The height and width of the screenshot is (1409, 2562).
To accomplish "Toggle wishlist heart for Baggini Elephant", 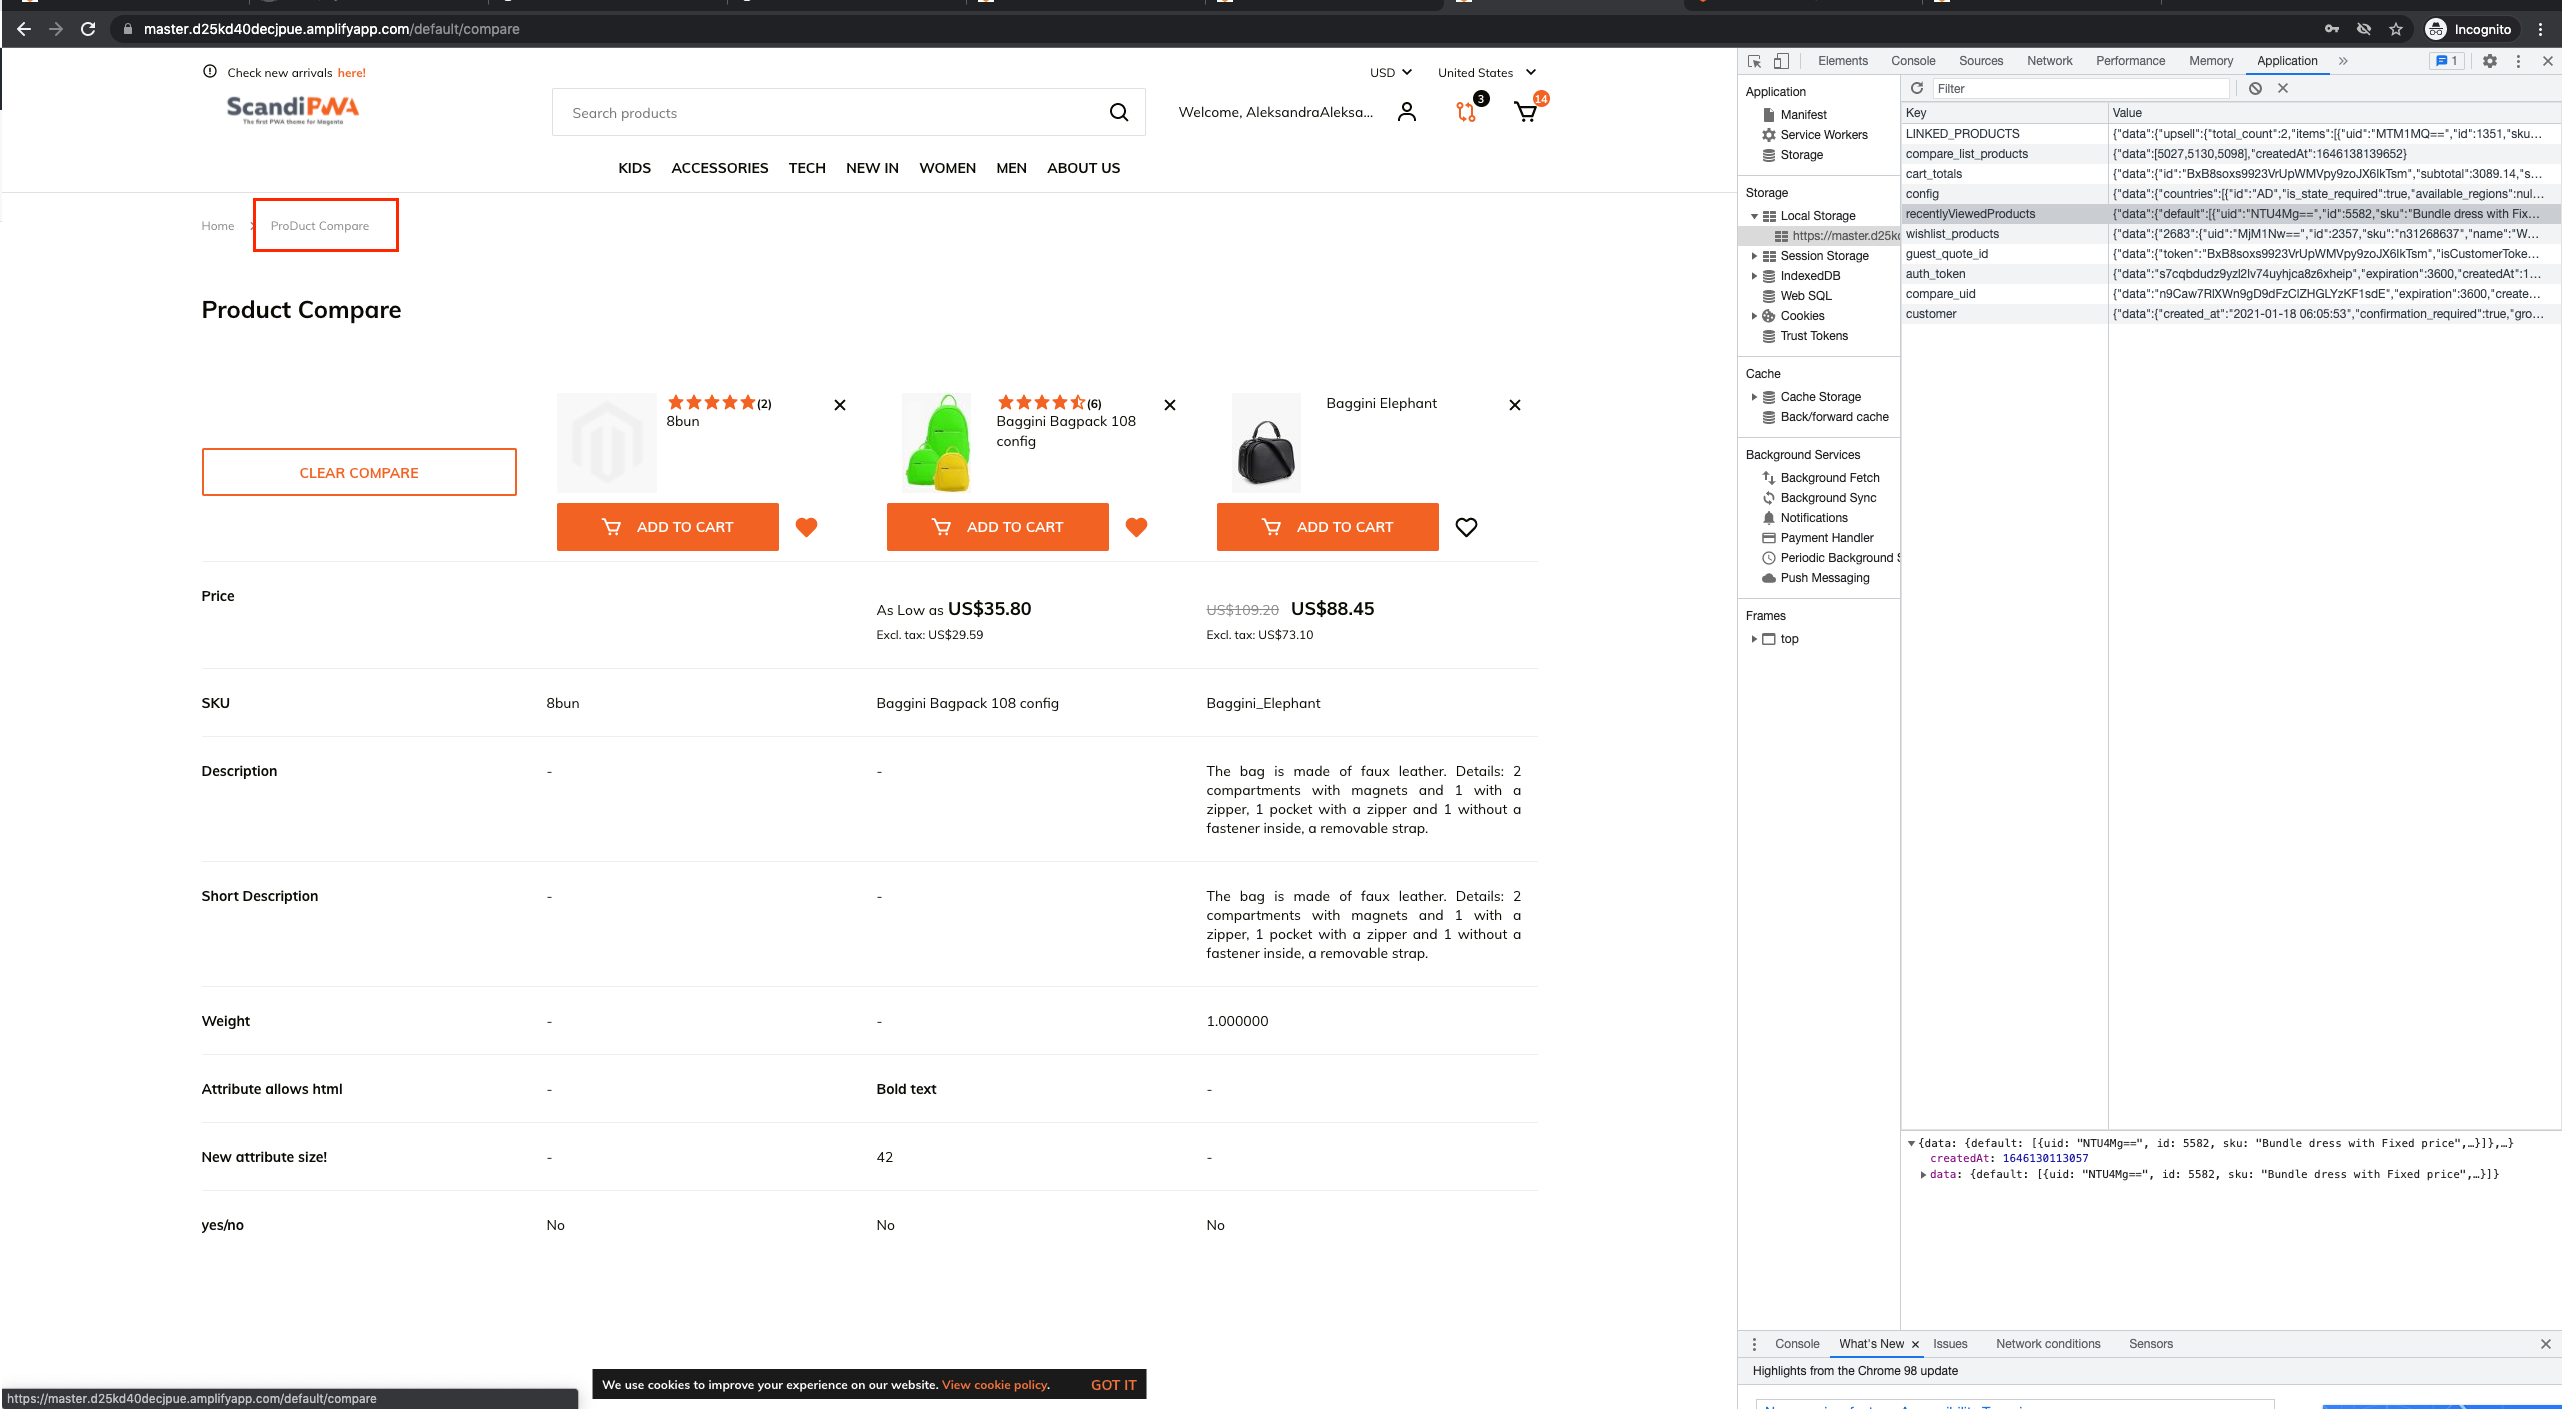I will tap(1466, 527).
